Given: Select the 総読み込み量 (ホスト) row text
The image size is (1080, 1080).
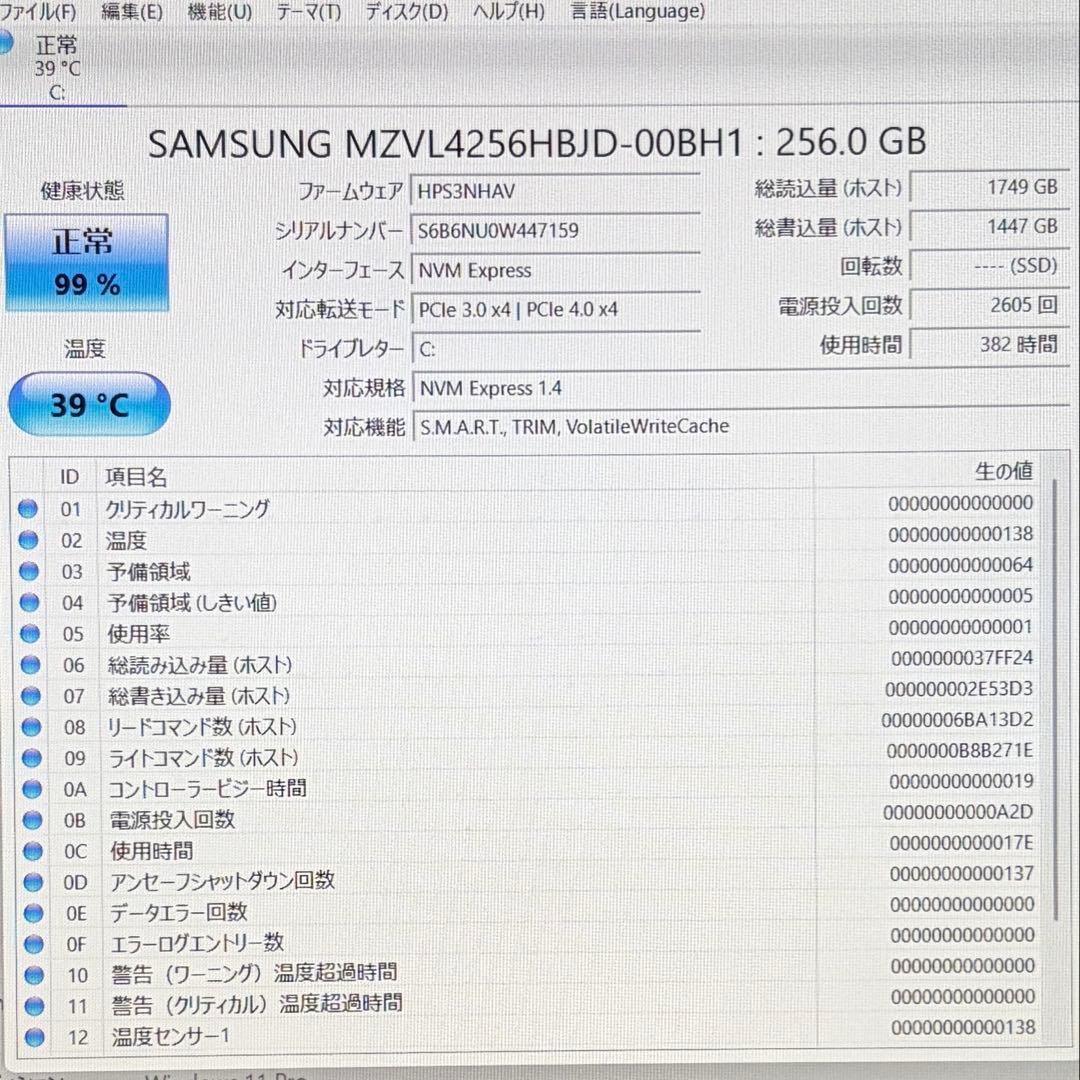Looking at the screenshot, I should coord(200,665).
